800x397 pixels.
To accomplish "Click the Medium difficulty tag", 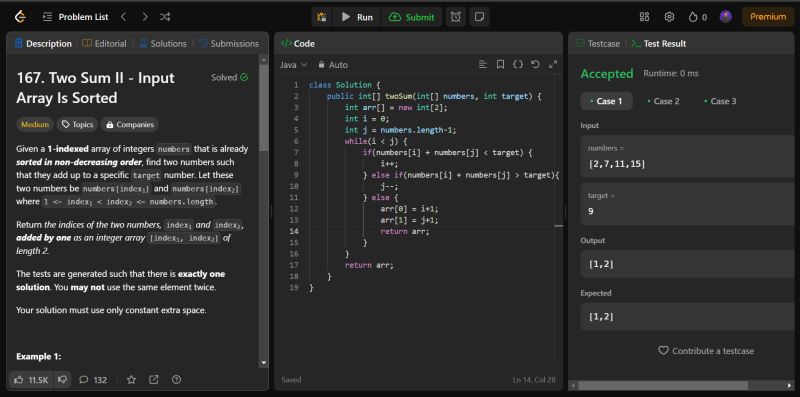I will (x=35, y=125).
